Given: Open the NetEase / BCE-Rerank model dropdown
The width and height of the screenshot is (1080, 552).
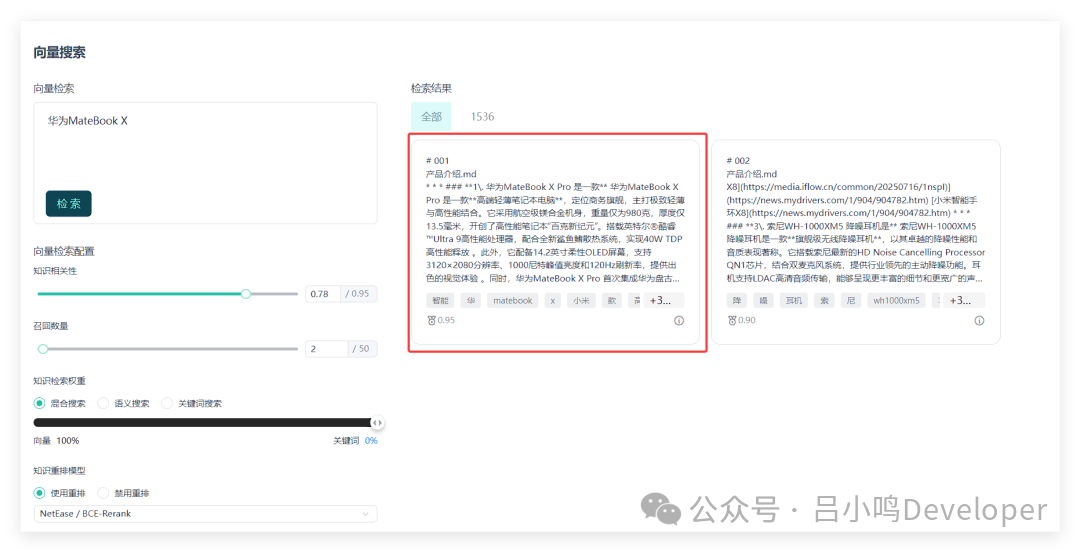Looking at the screenshot, I should [205, 513].
